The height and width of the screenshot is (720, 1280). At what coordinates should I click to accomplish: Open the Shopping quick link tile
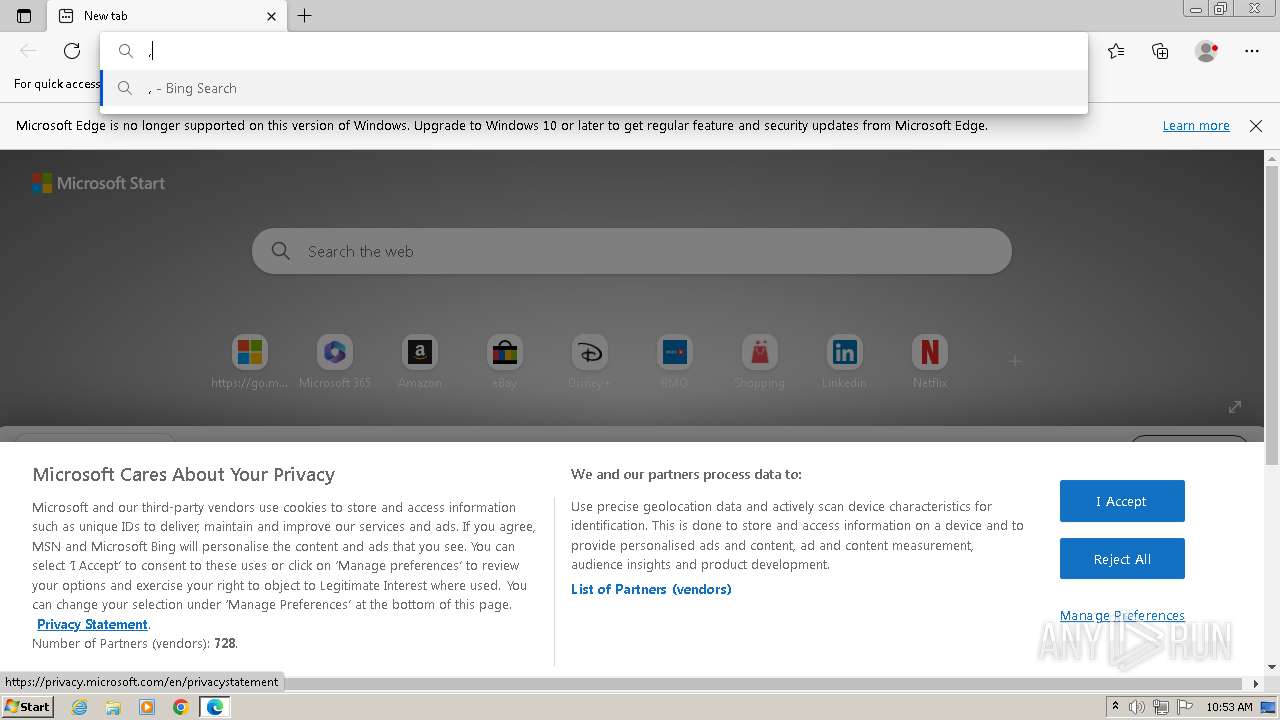[759, 362]
